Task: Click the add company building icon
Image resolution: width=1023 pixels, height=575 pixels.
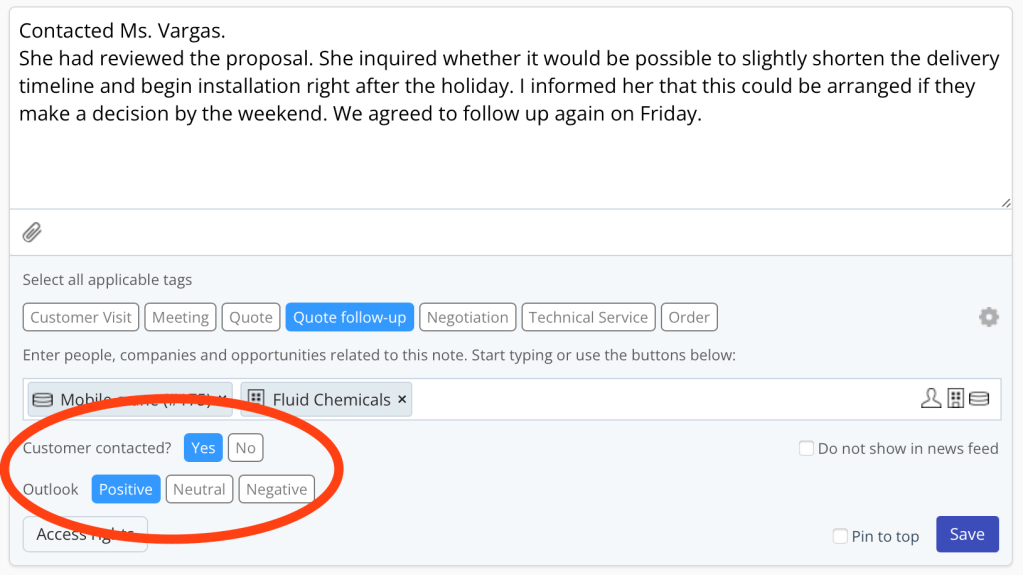Action: click(956, 399)
